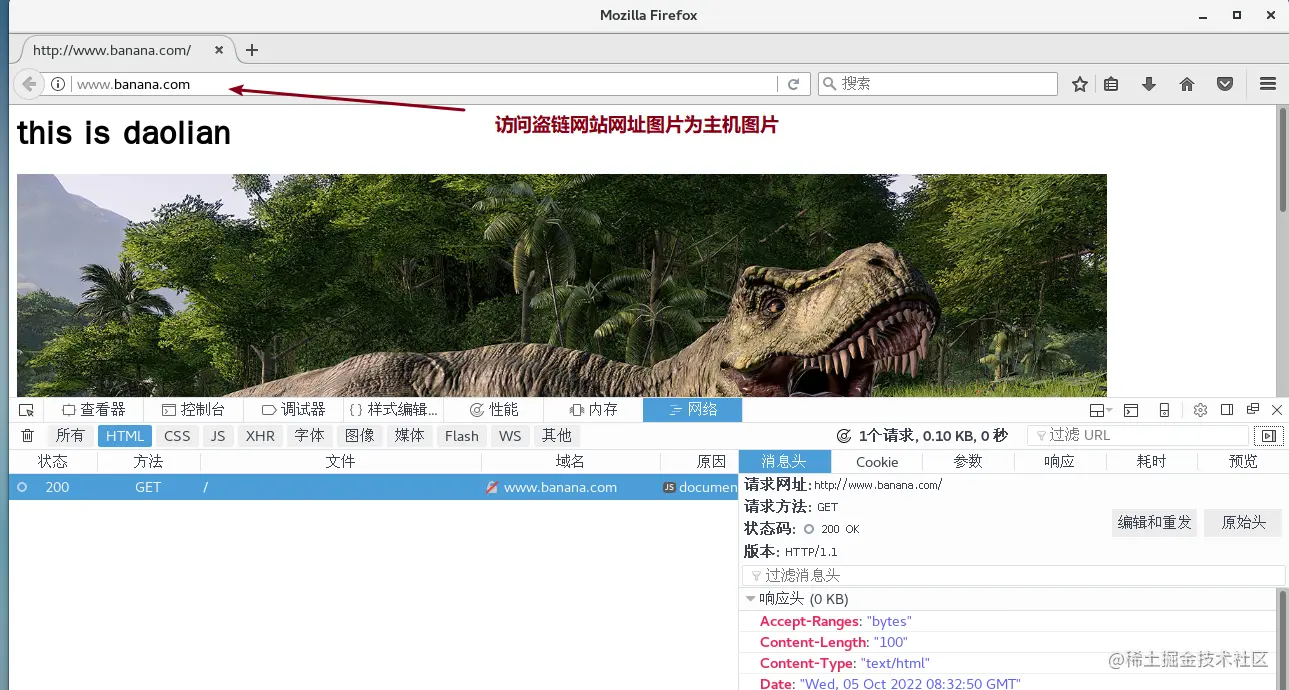
Task: Select the element picker icon in DevTools
Action: click(26, 409)
